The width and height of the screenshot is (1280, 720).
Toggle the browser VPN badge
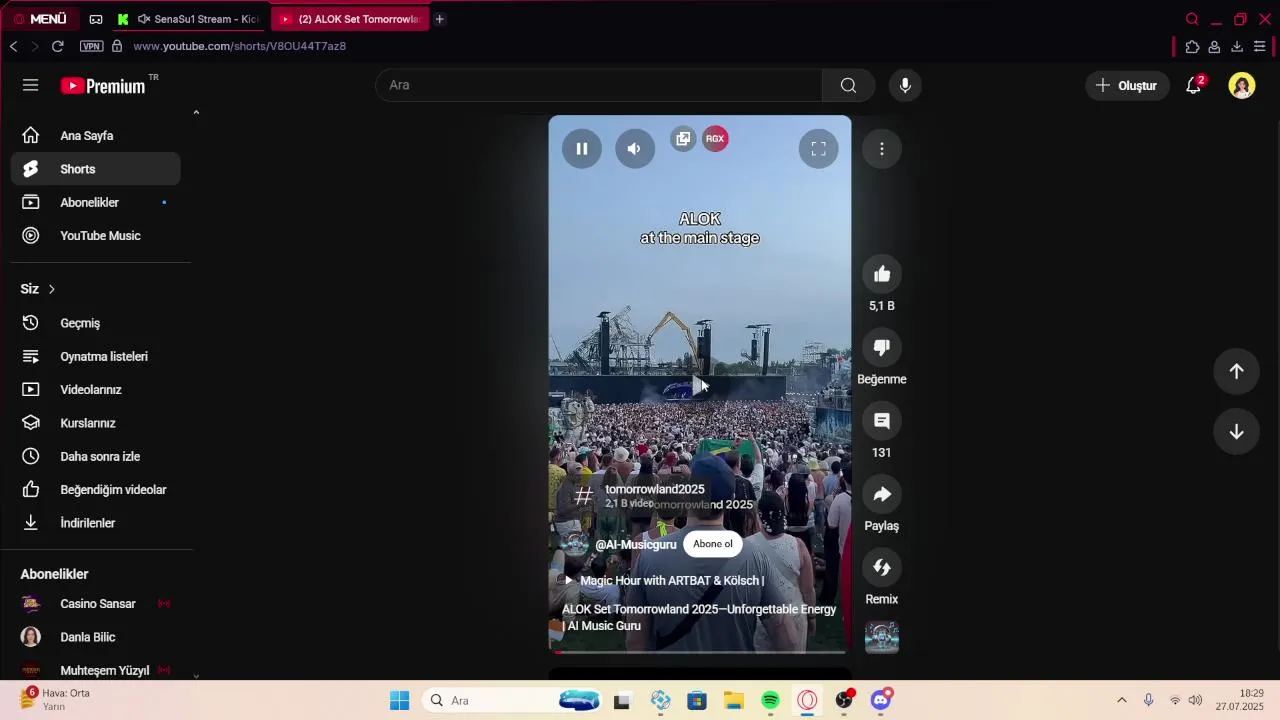click(x=91, y=46)
